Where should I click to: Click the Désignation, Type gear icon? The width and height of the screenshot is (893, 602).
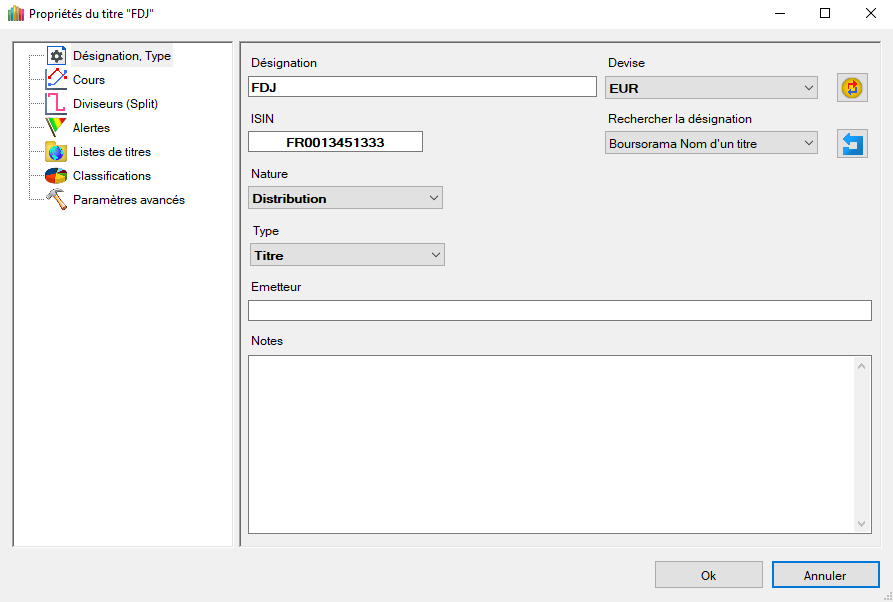click(x=56, y=56)
